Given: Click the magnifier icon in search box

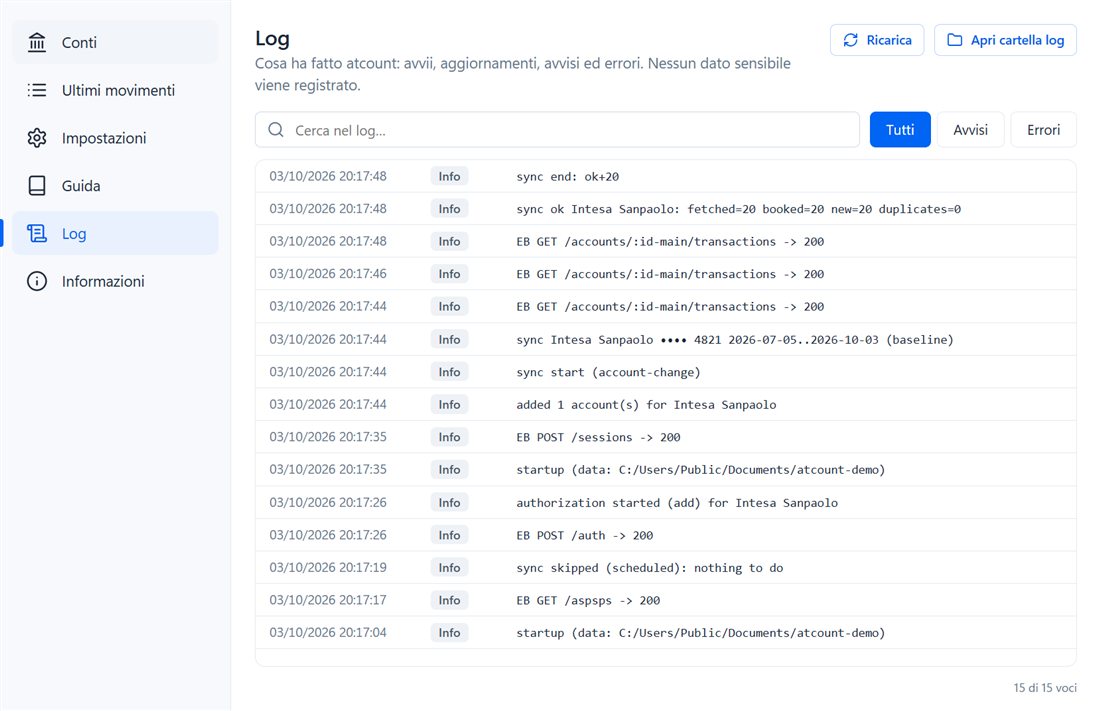Looking at the screenshot, I should [x=276, y=130].
